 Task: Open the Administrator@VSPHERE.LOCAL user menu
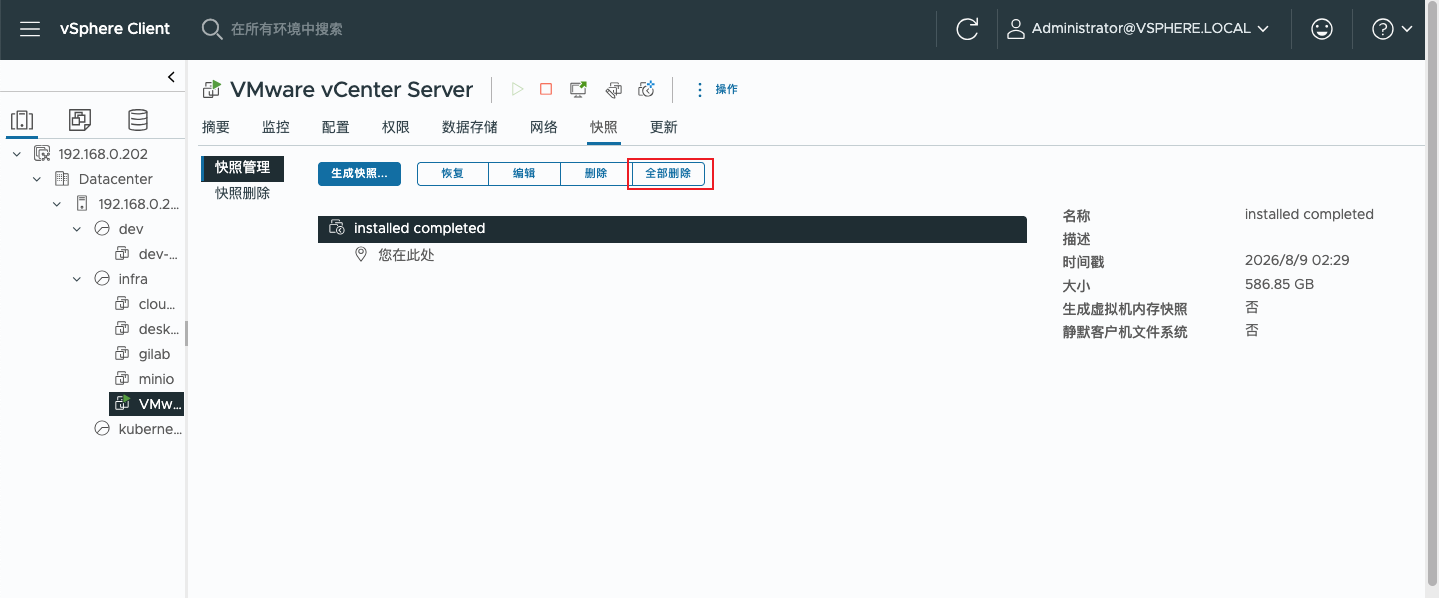[x=1139, y=29]
